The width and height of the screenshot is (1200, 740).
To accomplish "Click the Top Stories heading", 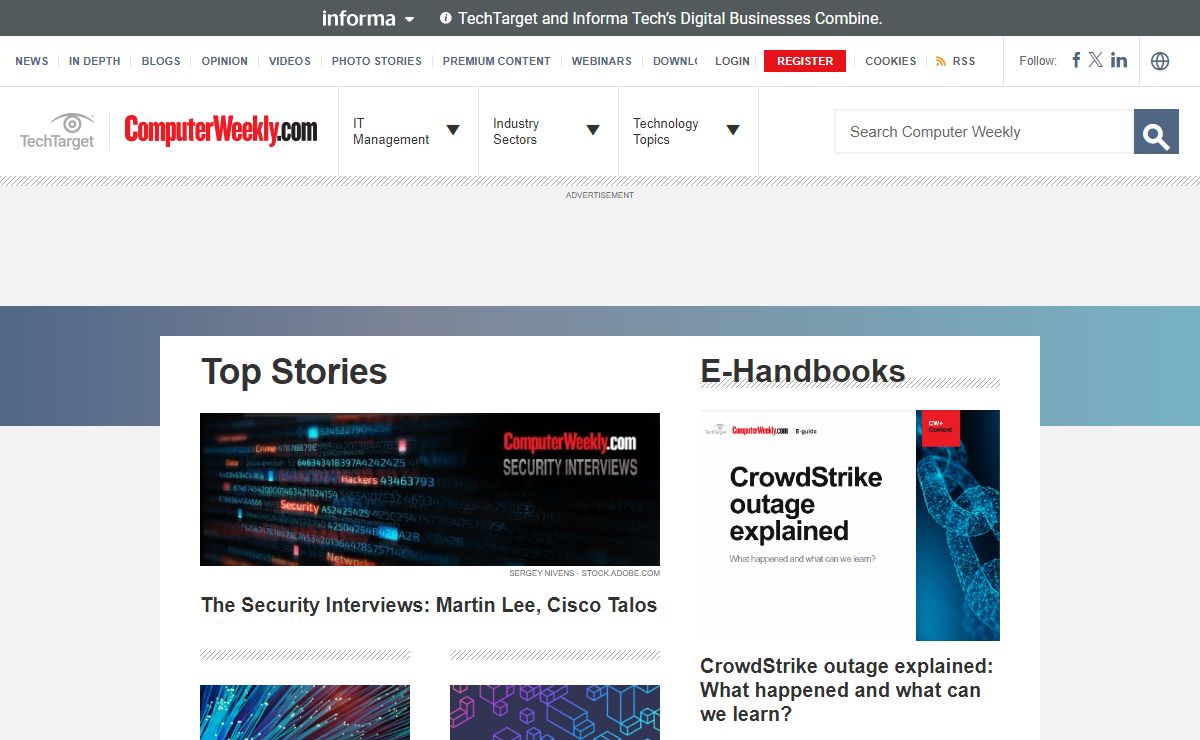I will (294, 371).
